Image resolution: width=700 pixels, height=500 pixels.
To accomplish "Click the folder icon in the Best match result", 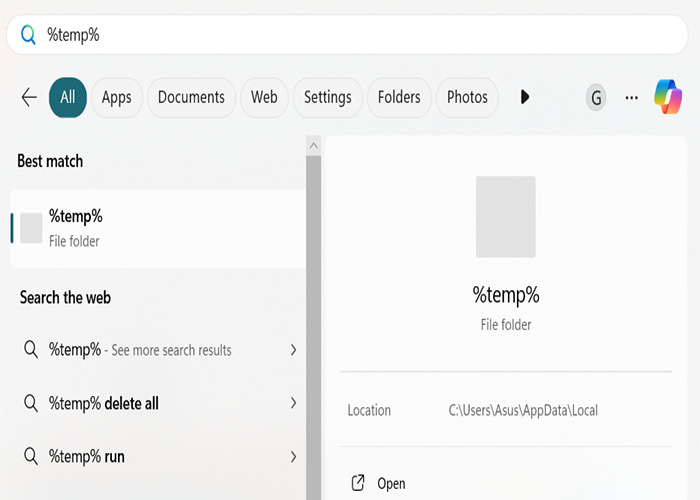I will [31, 228].
